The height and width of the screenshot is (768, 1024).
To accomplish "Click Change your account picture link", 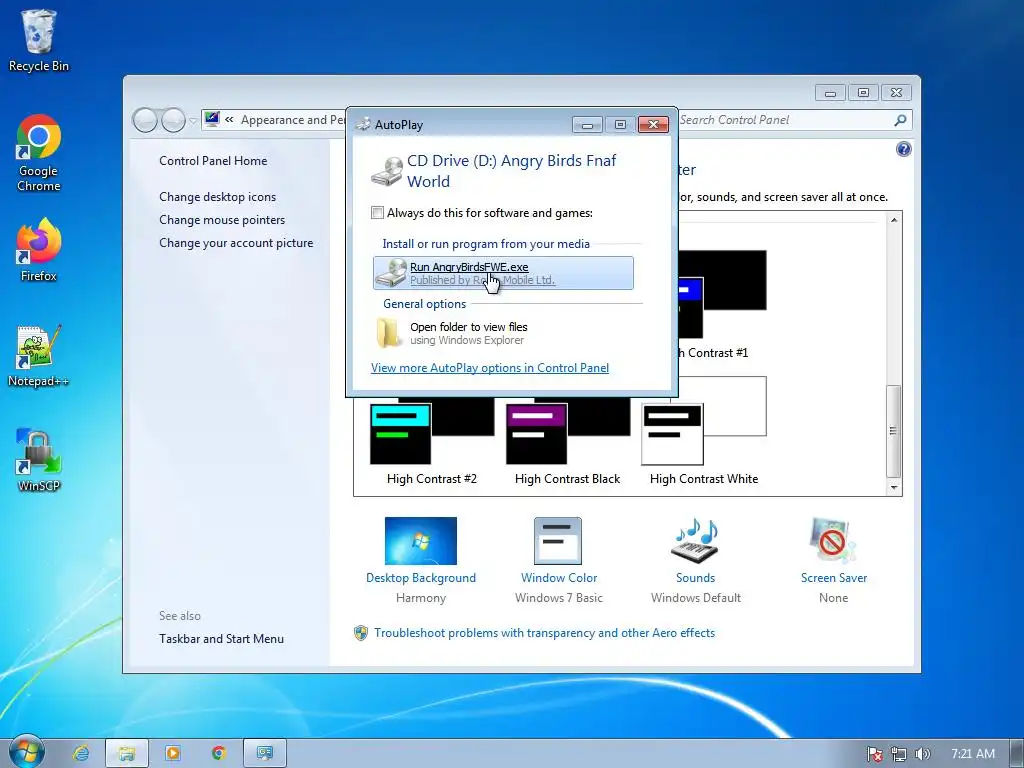I will pyautogui.click(x=236, y=242).
